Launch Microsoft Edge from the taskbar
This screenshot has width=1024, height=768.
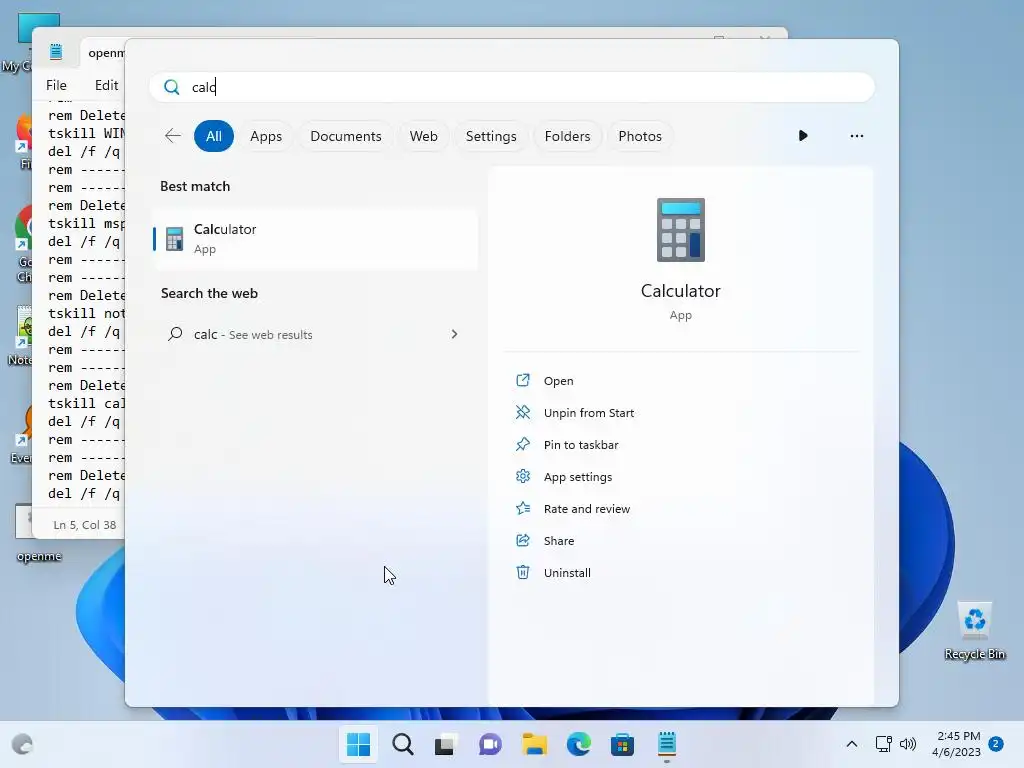tap(579, 744)
